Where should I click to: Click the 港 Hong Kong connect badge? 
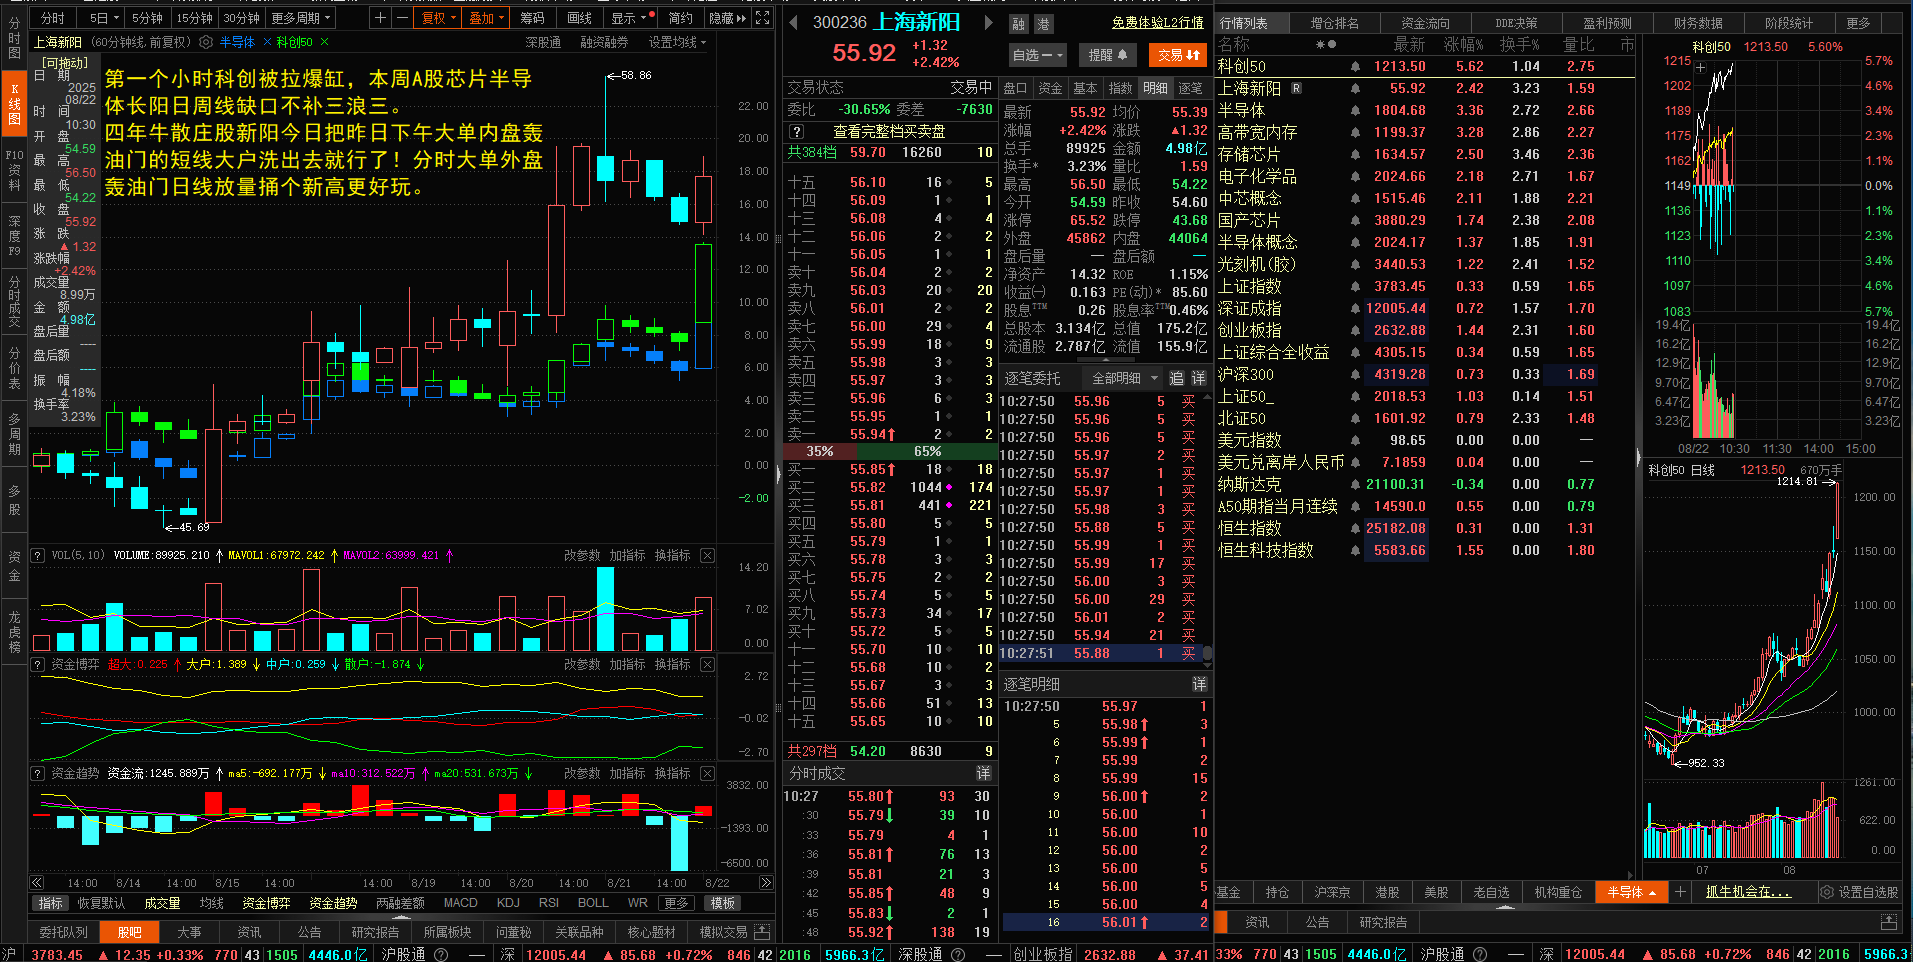coord(1043,23)
